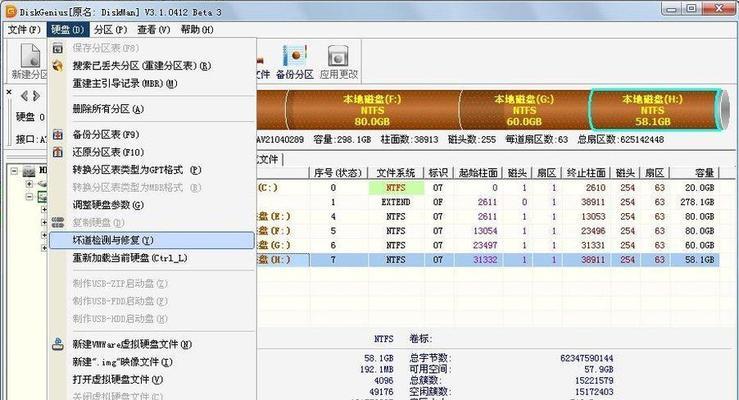Screen dimensions: 739x400
Task: Click the 可用空间 value 57.9GB
Action: click(599, 369)
